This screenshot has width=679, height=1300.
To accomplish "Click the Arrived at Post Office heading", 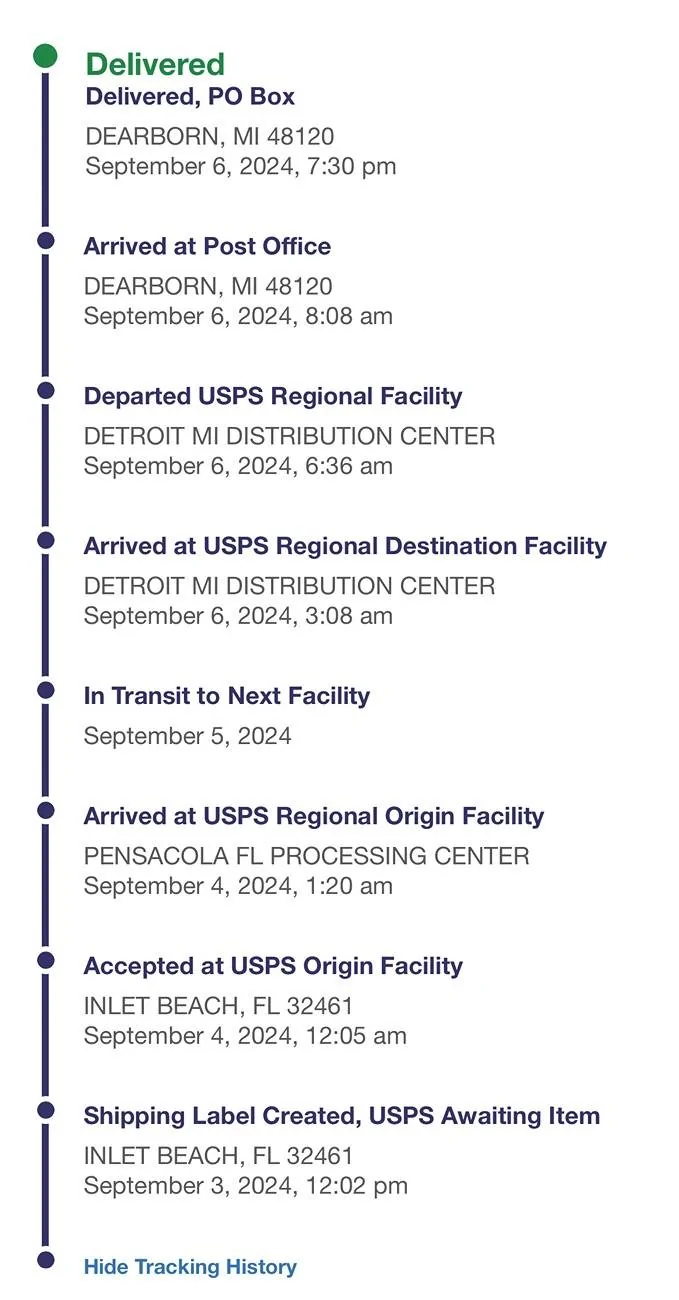I will (x=207, y=246).
